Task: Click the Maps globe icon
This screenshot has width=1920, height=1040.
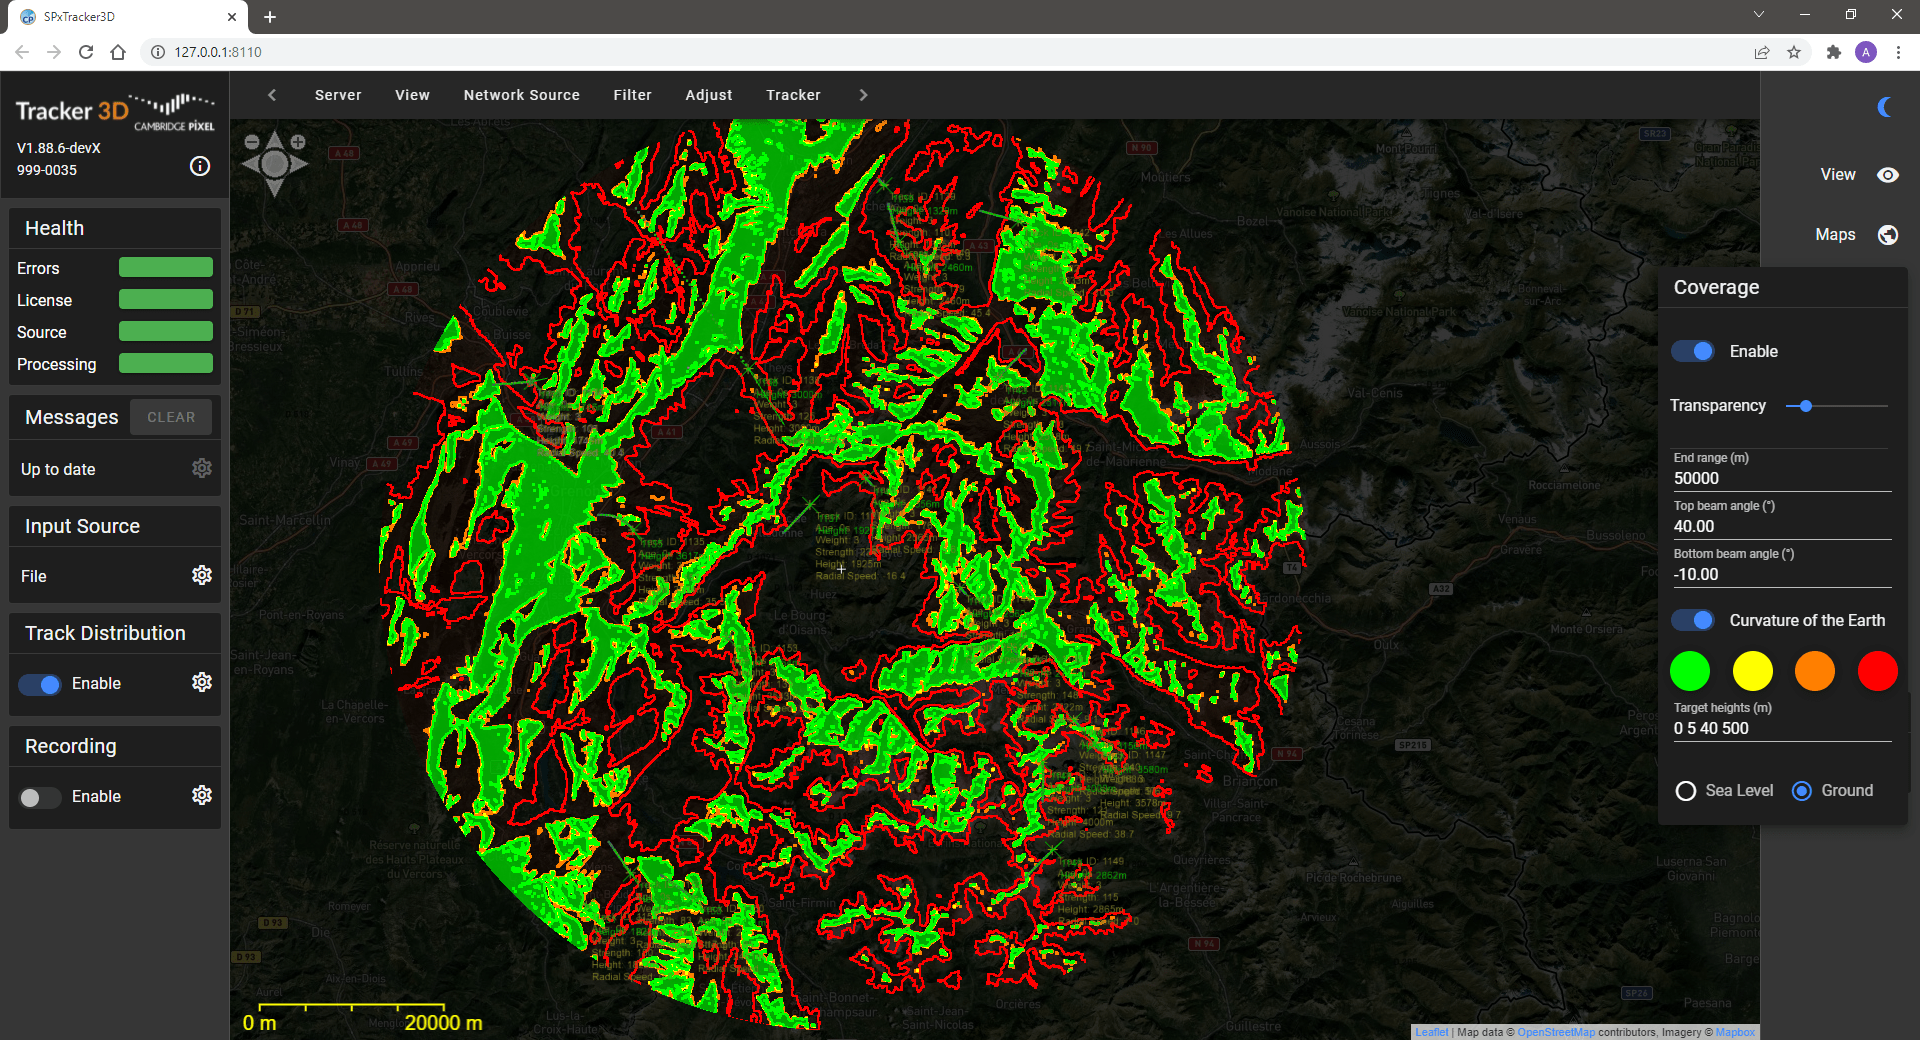Action: pyautogui.click(x=1887, y=235)
